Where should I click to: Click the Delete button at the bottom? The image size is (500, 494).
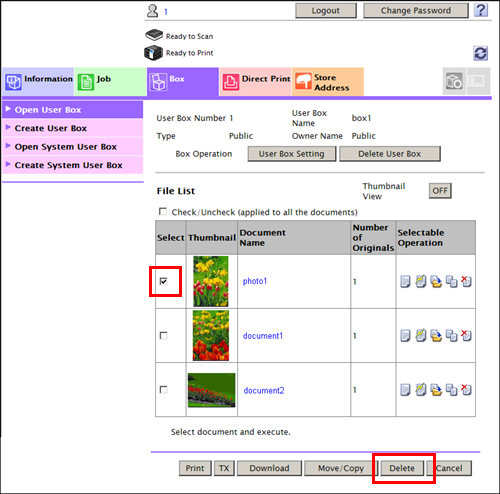[402, 468]
